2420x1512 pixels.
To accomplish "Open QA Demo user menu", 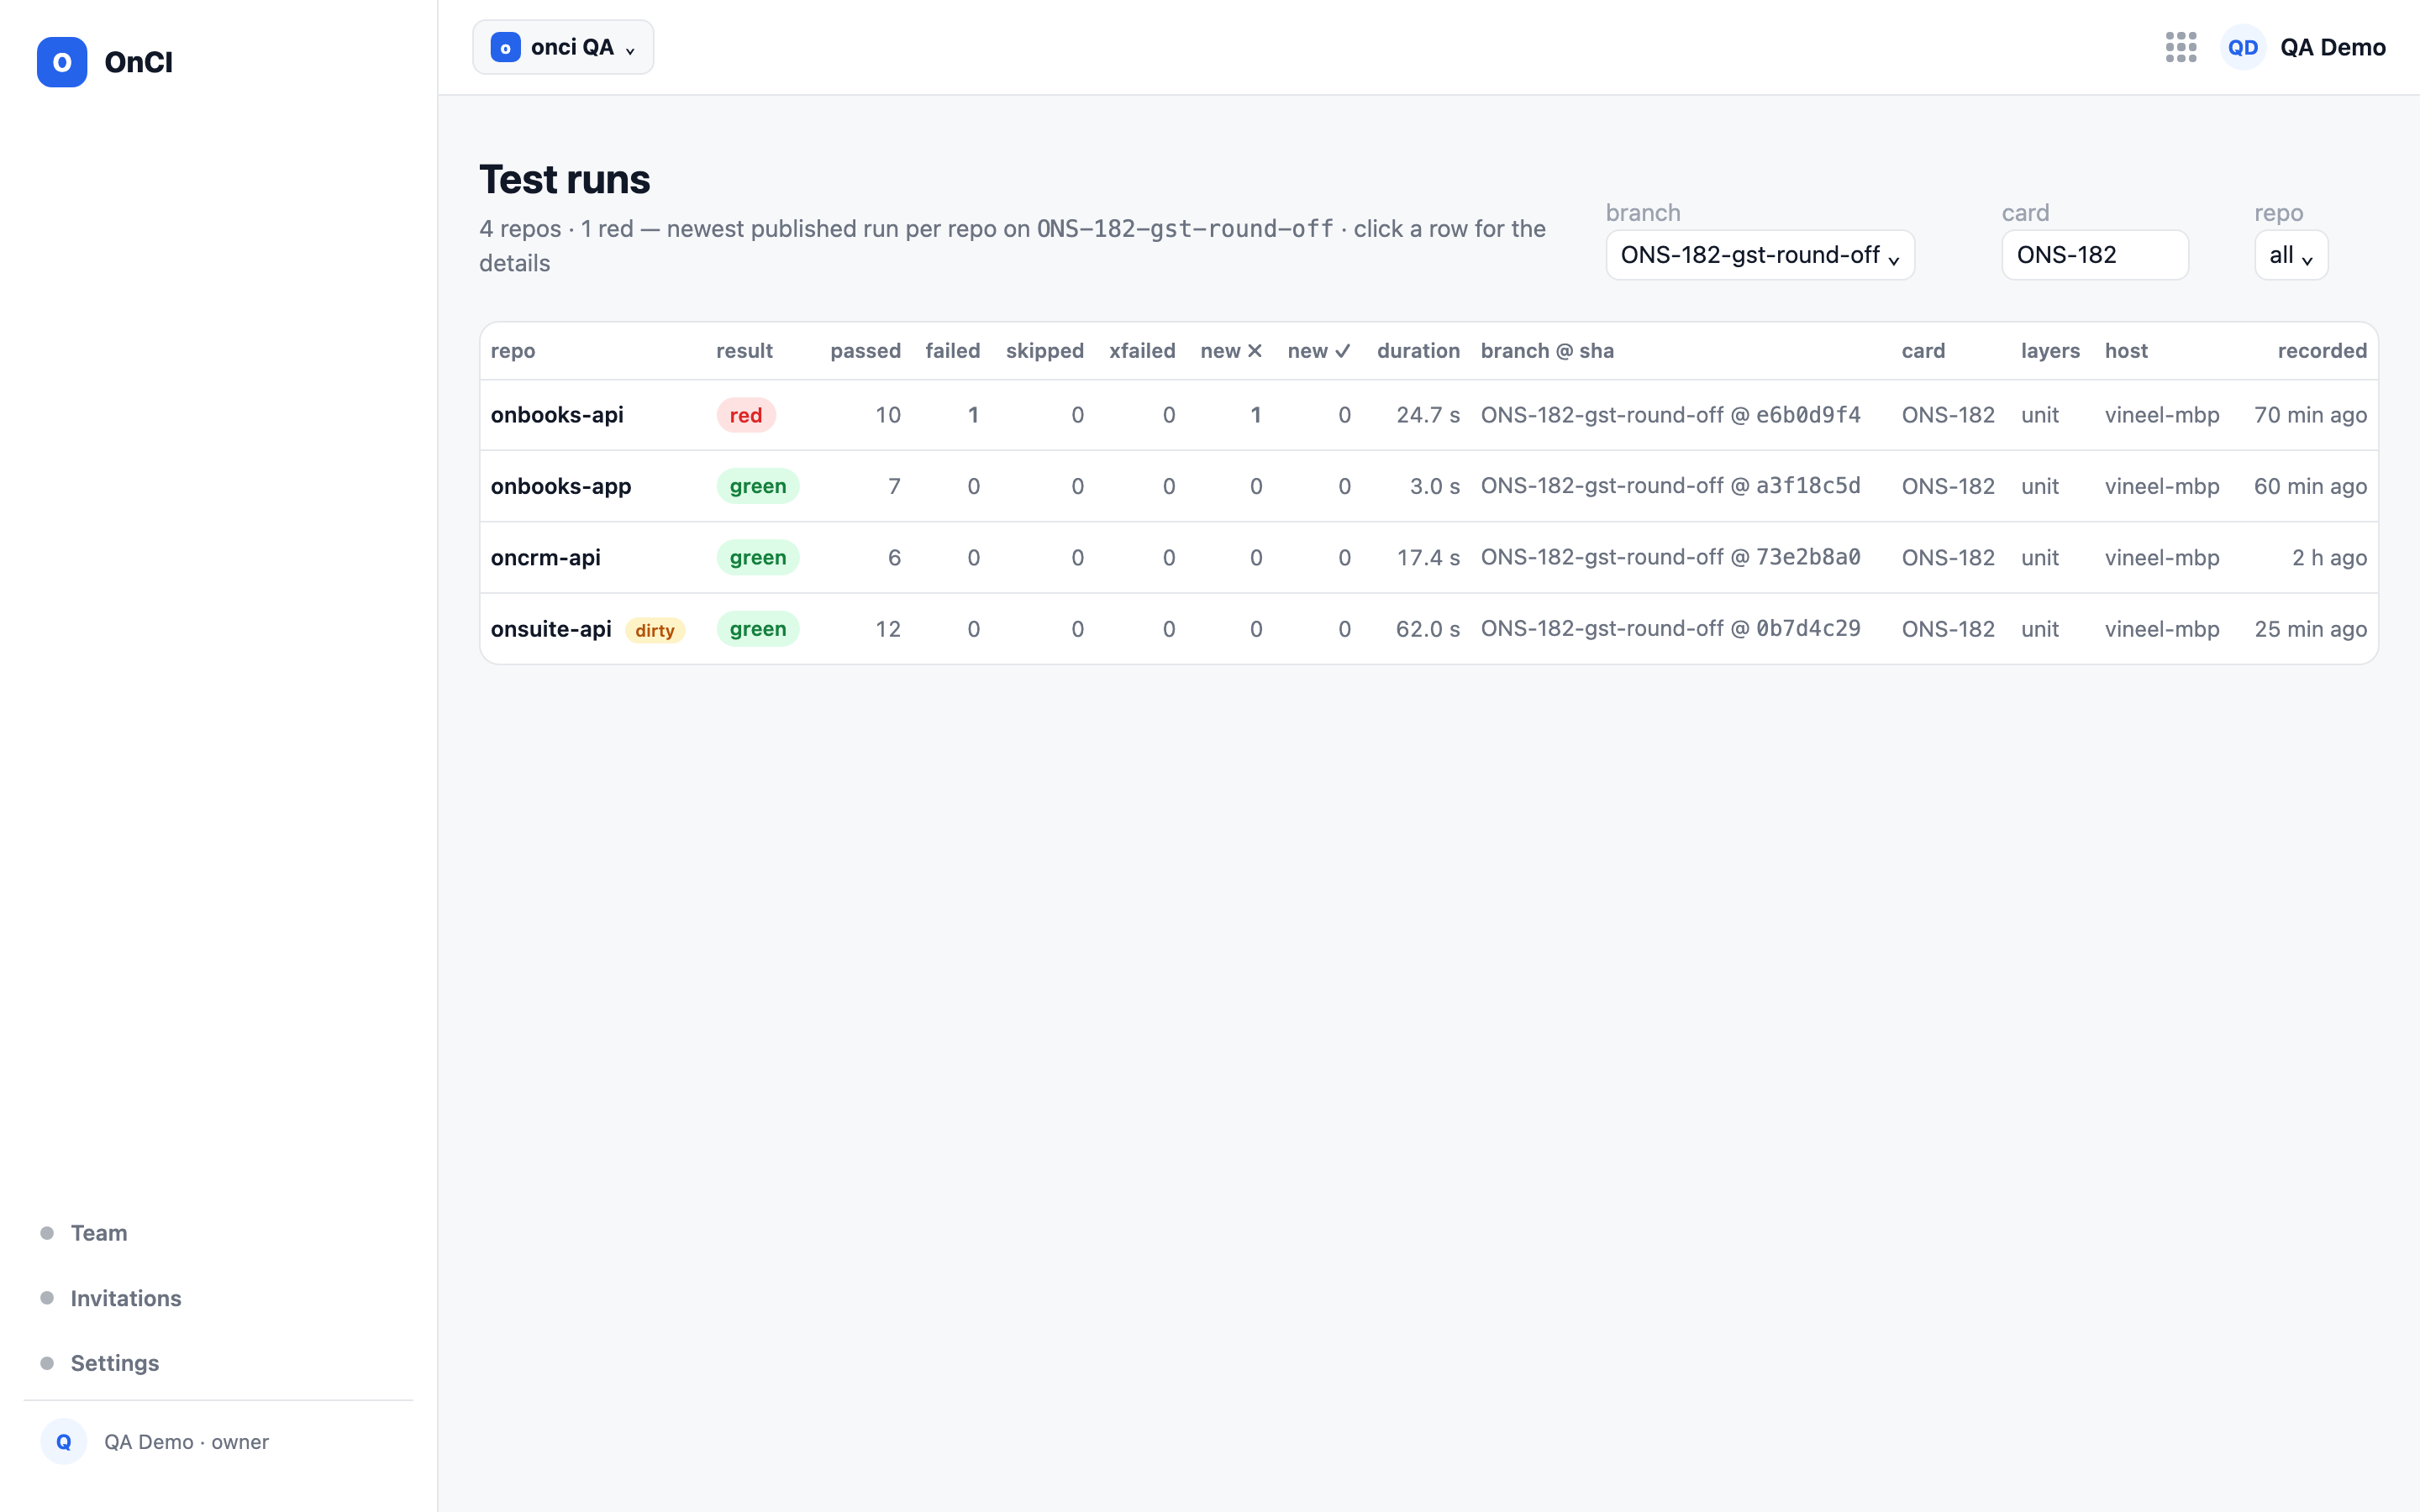I will pos(2303,47).
